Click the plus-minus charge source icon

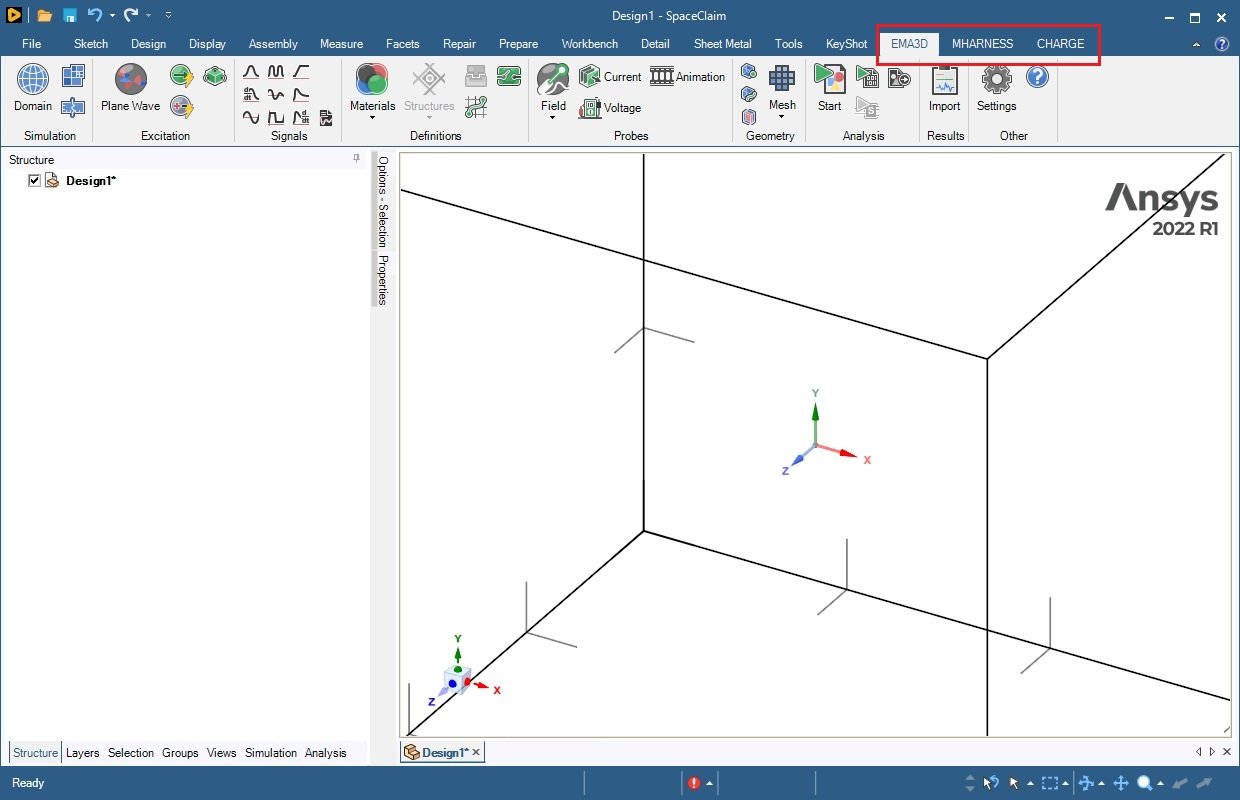[181, 106]
